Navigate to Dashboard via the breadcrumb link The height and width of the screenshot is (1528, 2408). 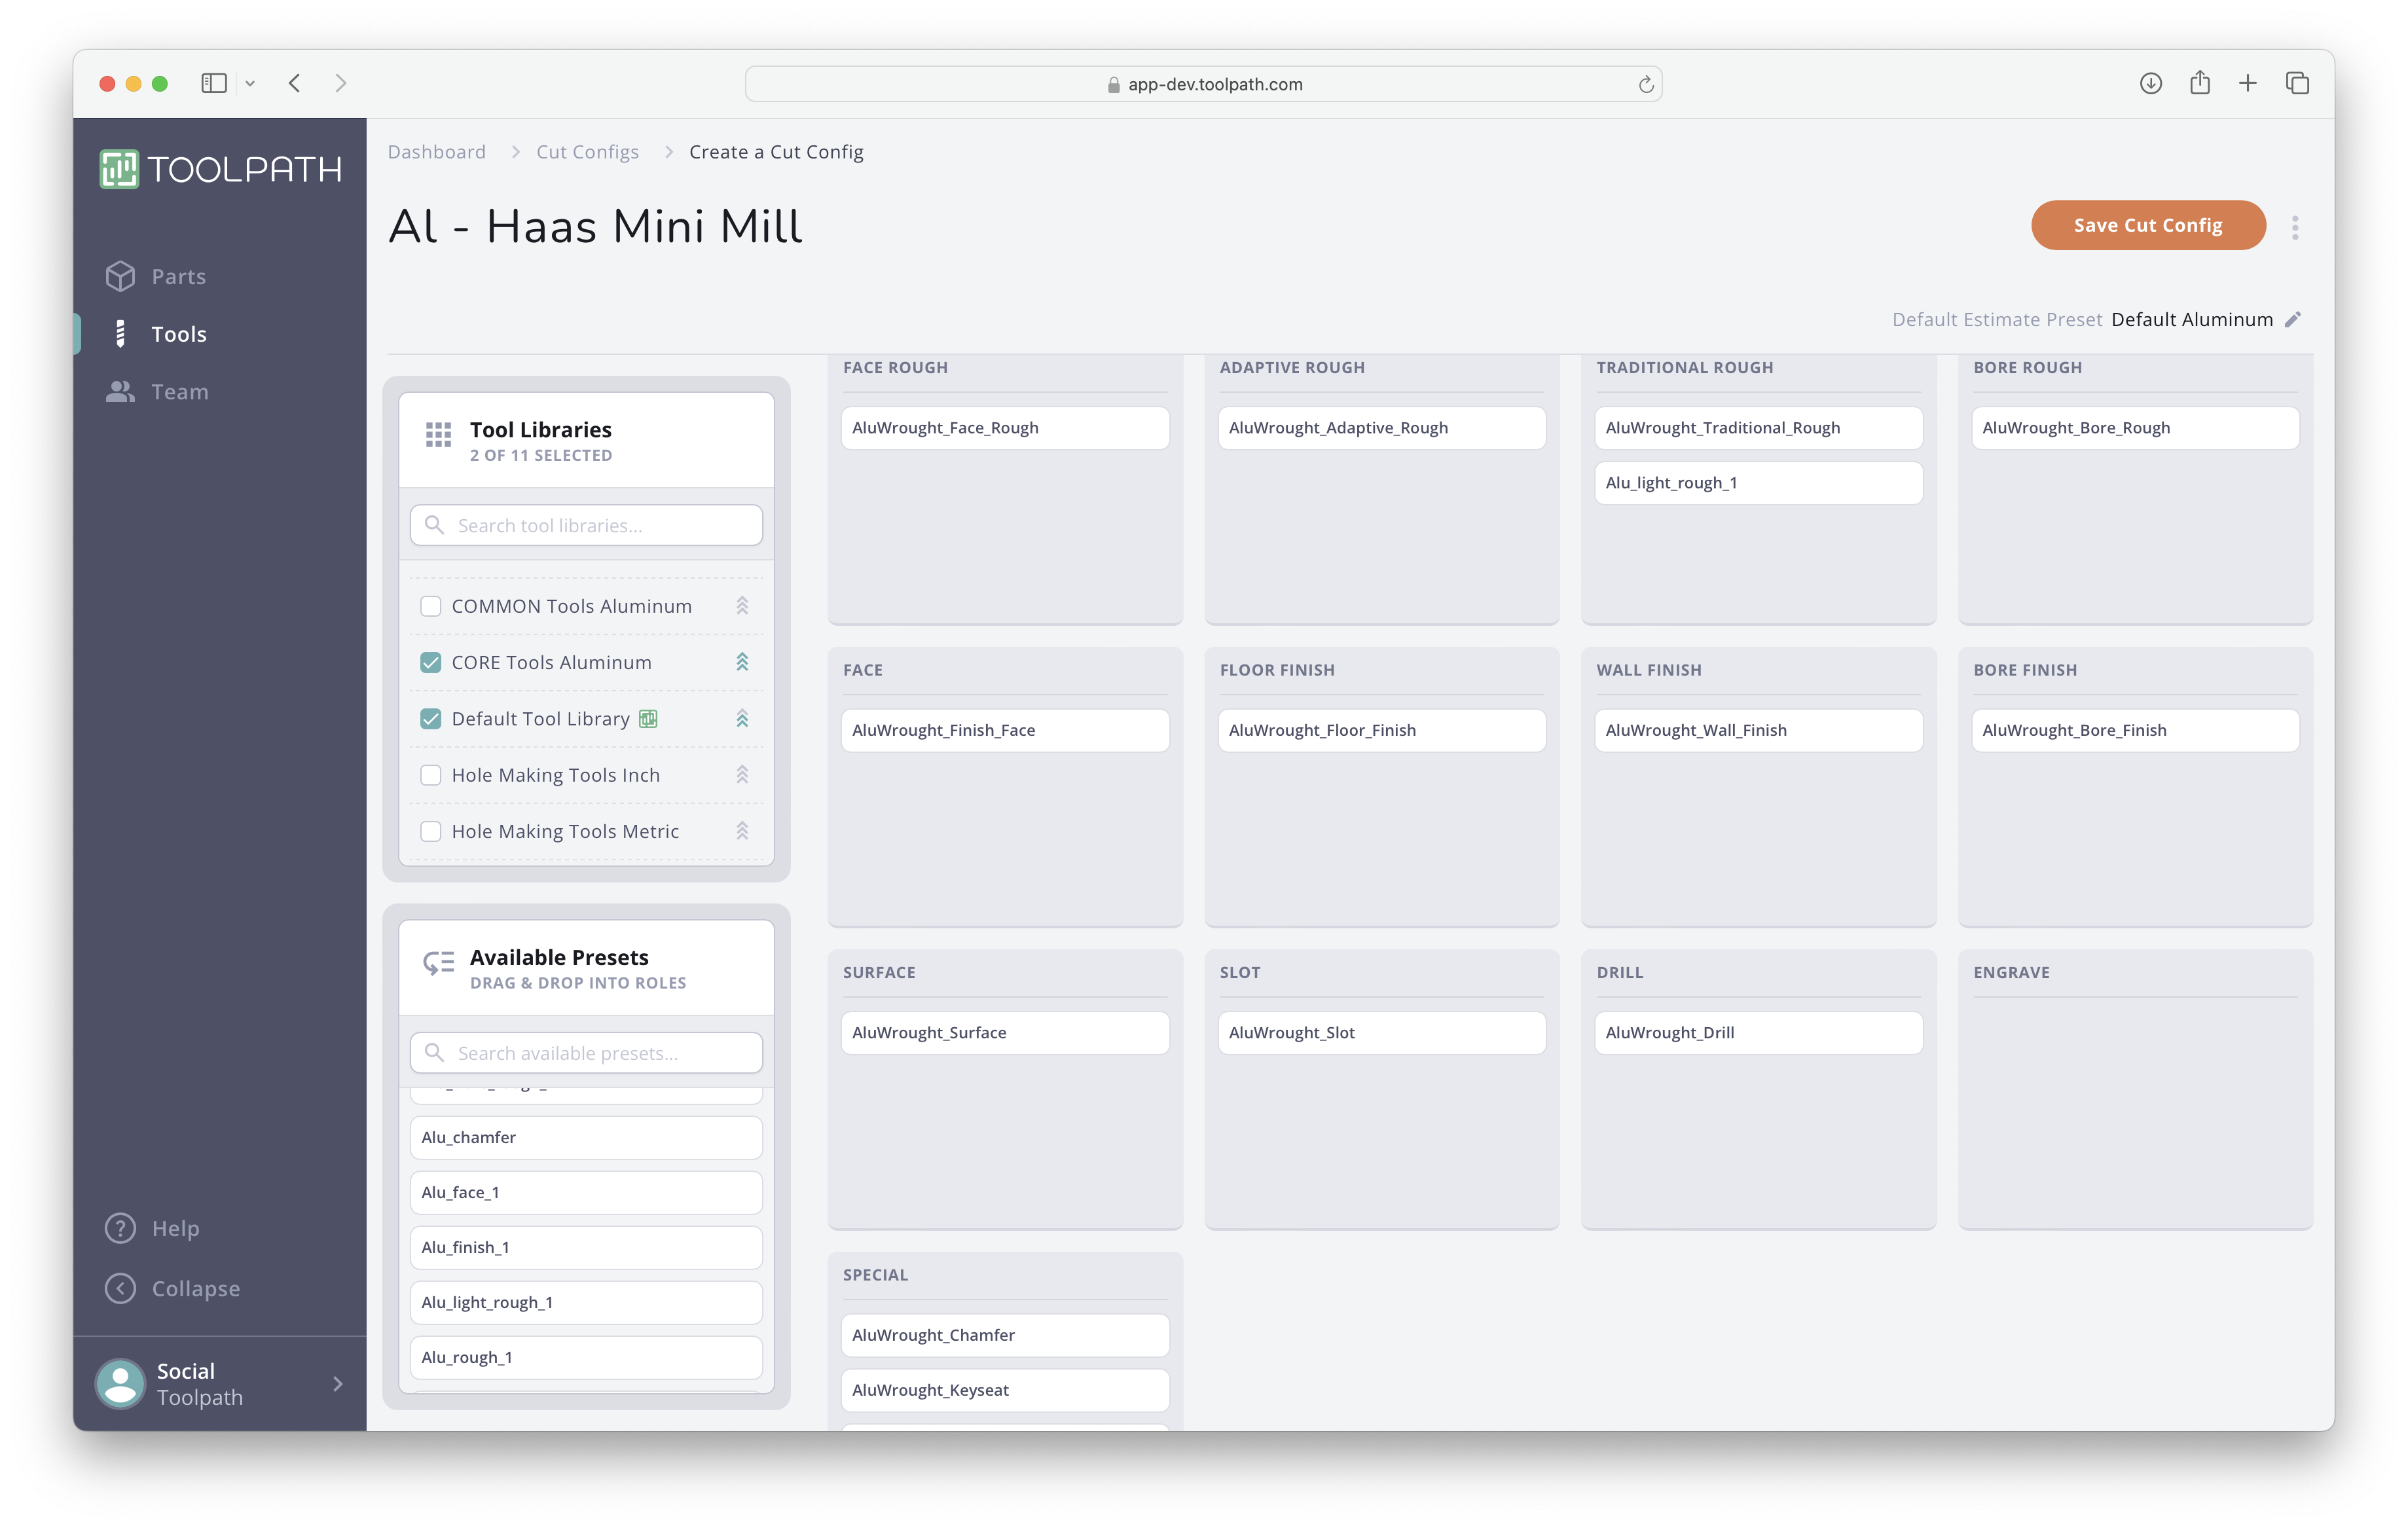pos(436,151)
